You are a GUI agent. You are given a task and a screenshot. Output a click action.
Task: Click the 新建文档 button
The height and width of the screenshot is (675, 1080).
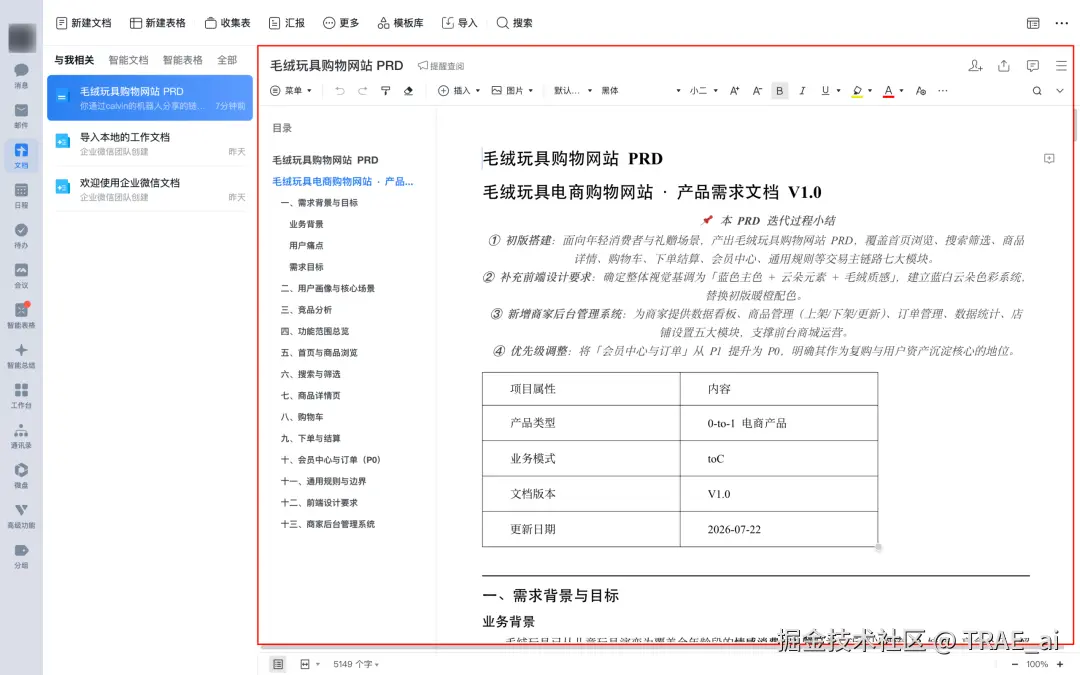(x=83, y=23)
